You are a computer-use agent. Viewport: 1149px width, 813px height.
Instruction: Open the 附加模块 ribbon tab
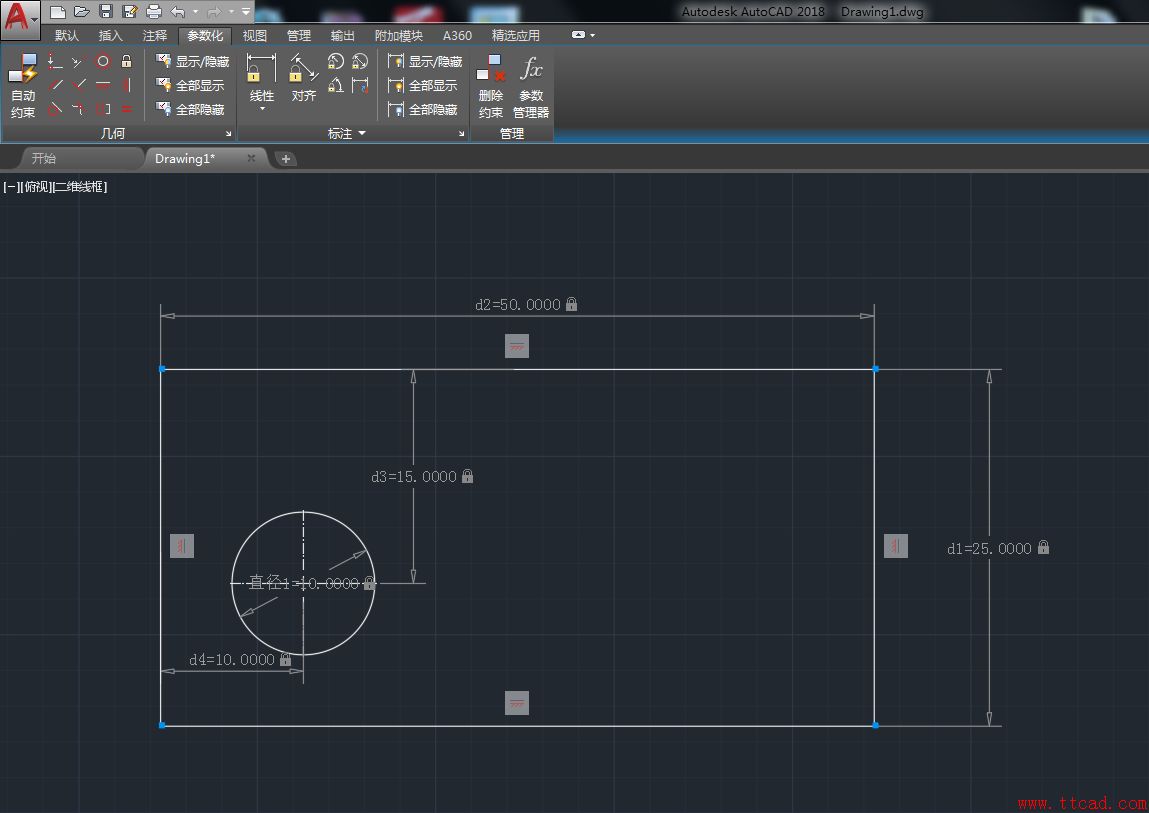tap(399, 35)
